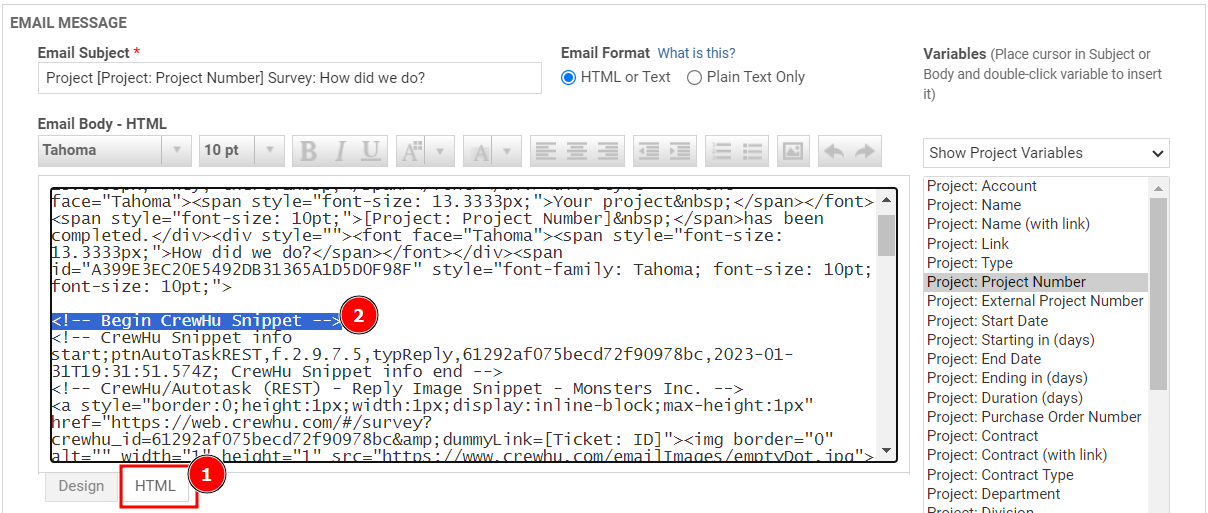Select 'Project: Project Number' variable

tap(1035, 282)
